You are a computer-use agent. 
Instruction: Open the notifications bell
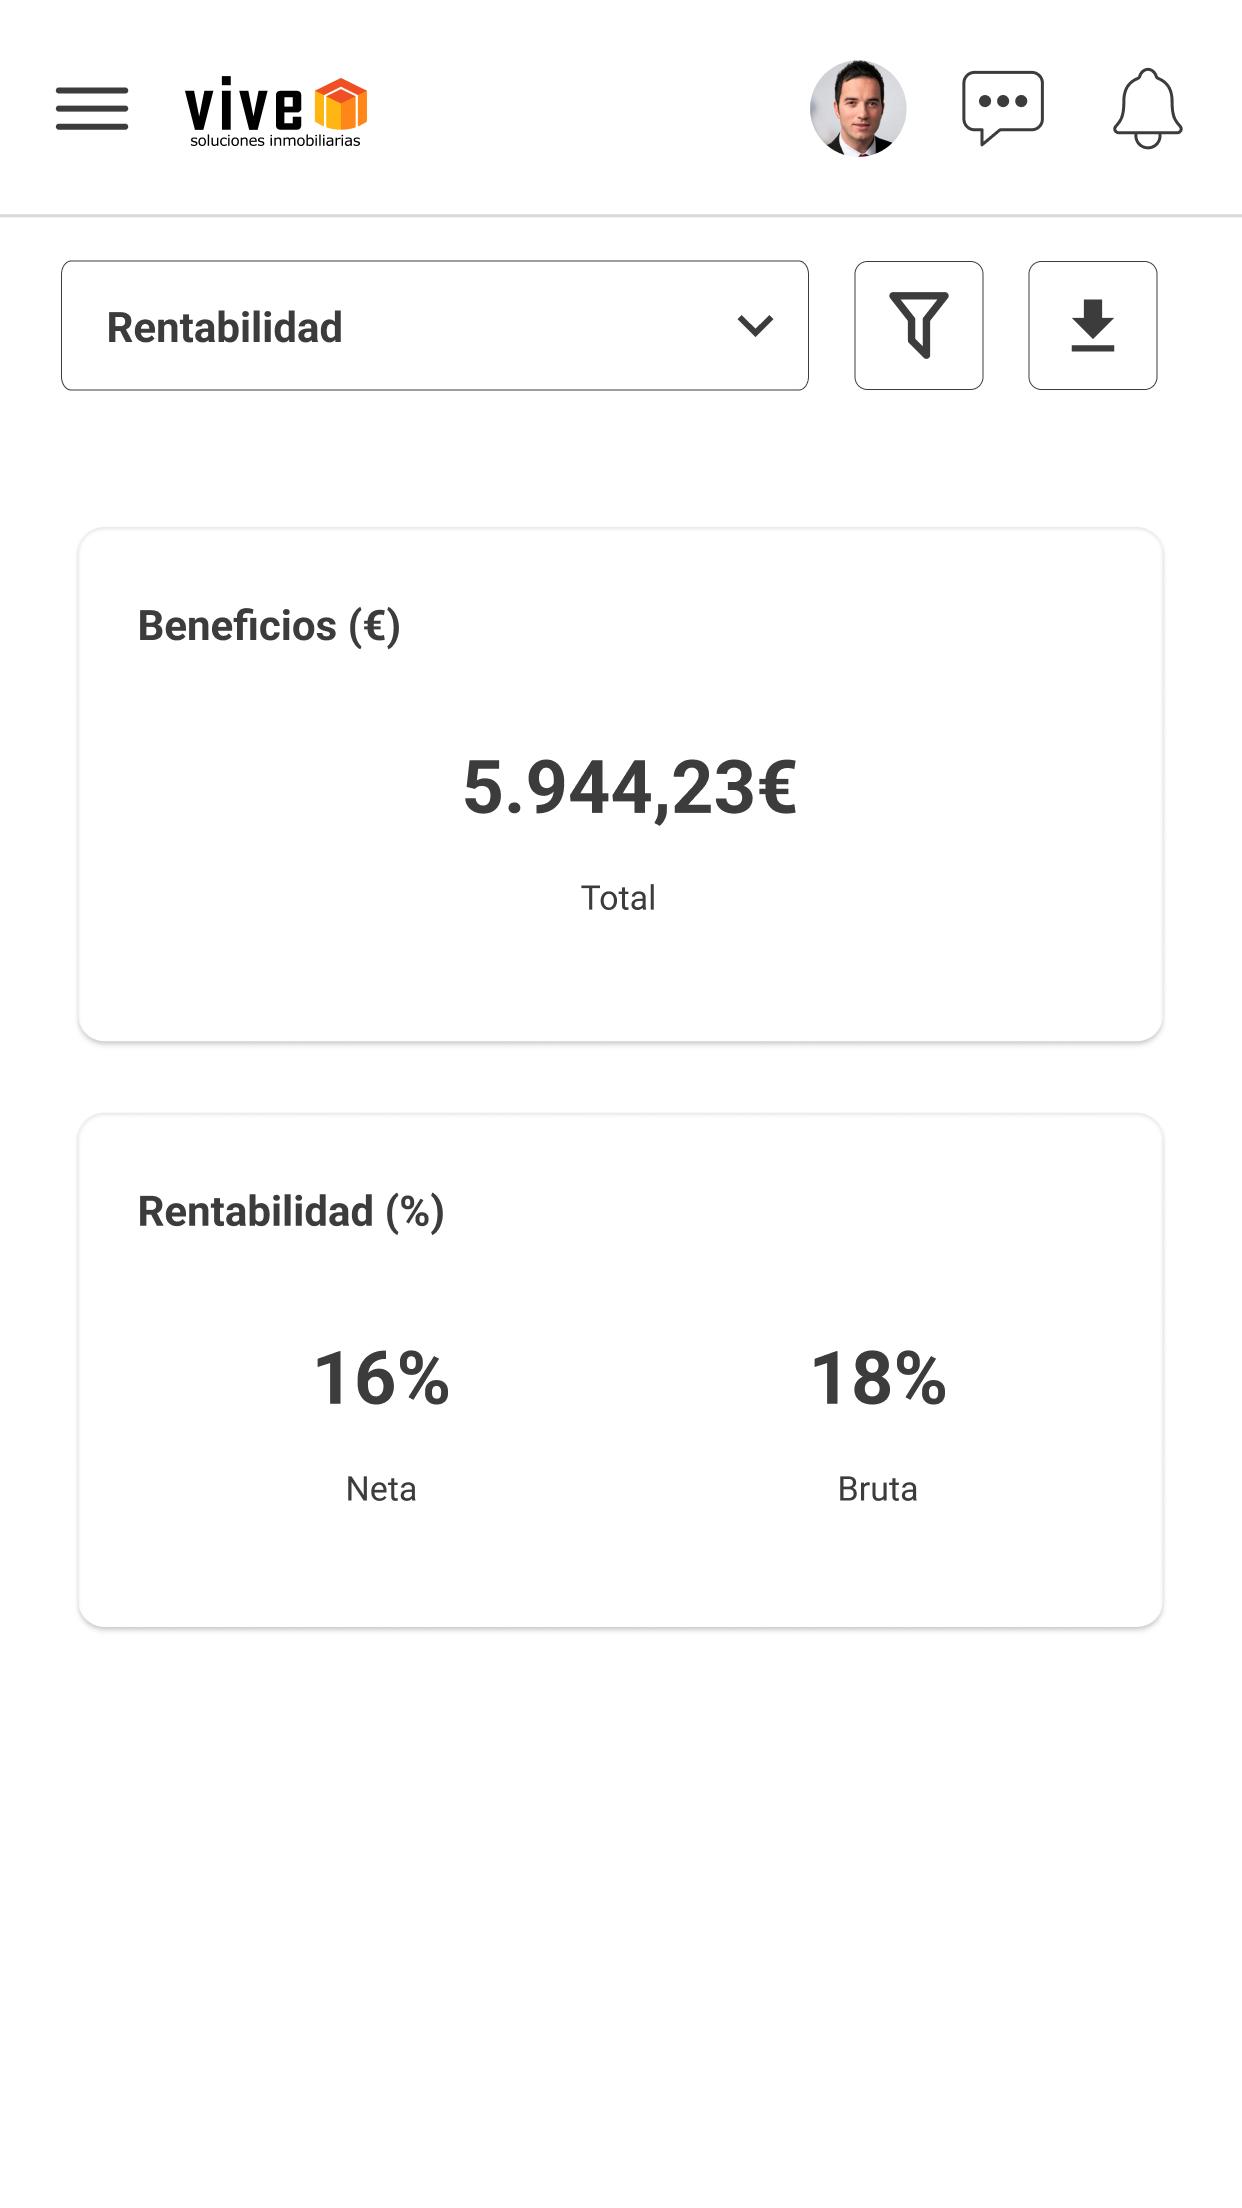1148,108
